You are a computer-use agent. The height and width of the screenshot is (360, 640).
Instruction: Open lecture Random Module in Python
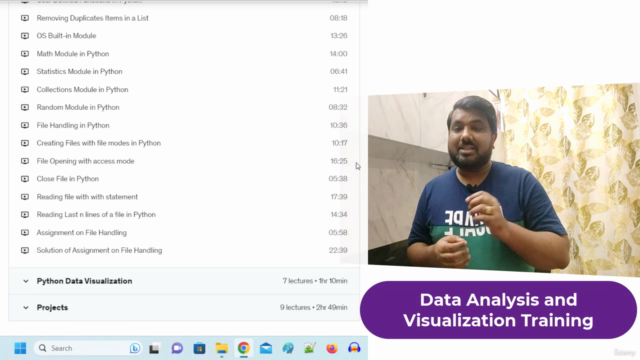click(78, 107)
